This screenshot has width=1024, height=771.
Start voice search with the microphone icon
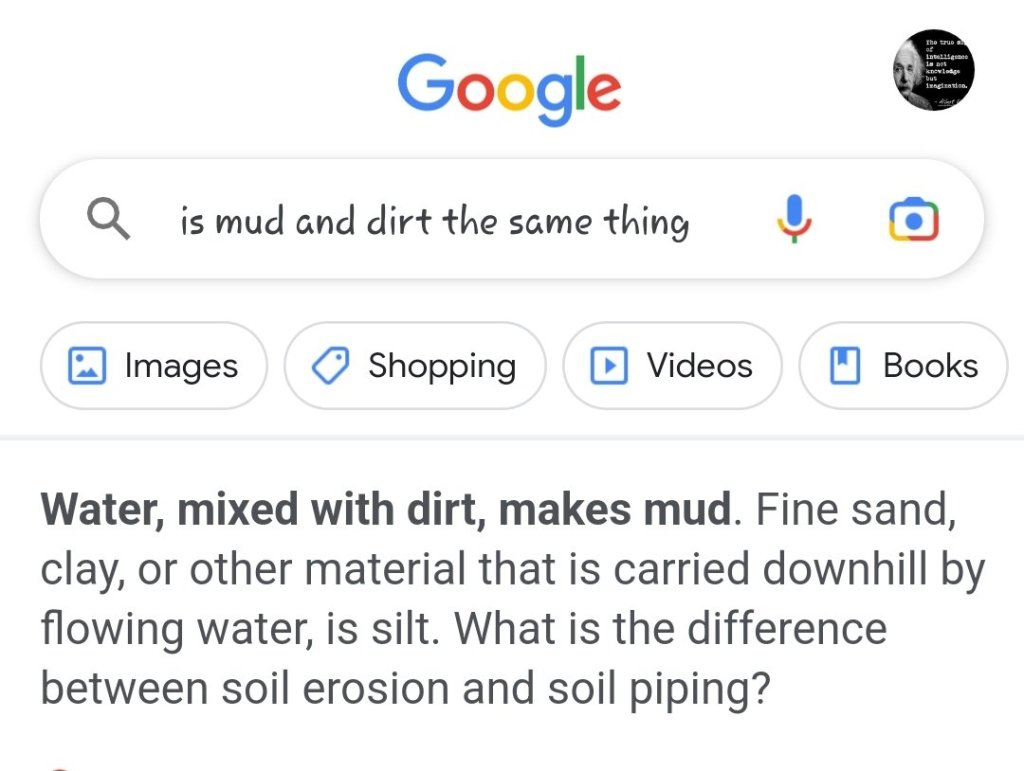pyautogui.click(x=795, y=219)
